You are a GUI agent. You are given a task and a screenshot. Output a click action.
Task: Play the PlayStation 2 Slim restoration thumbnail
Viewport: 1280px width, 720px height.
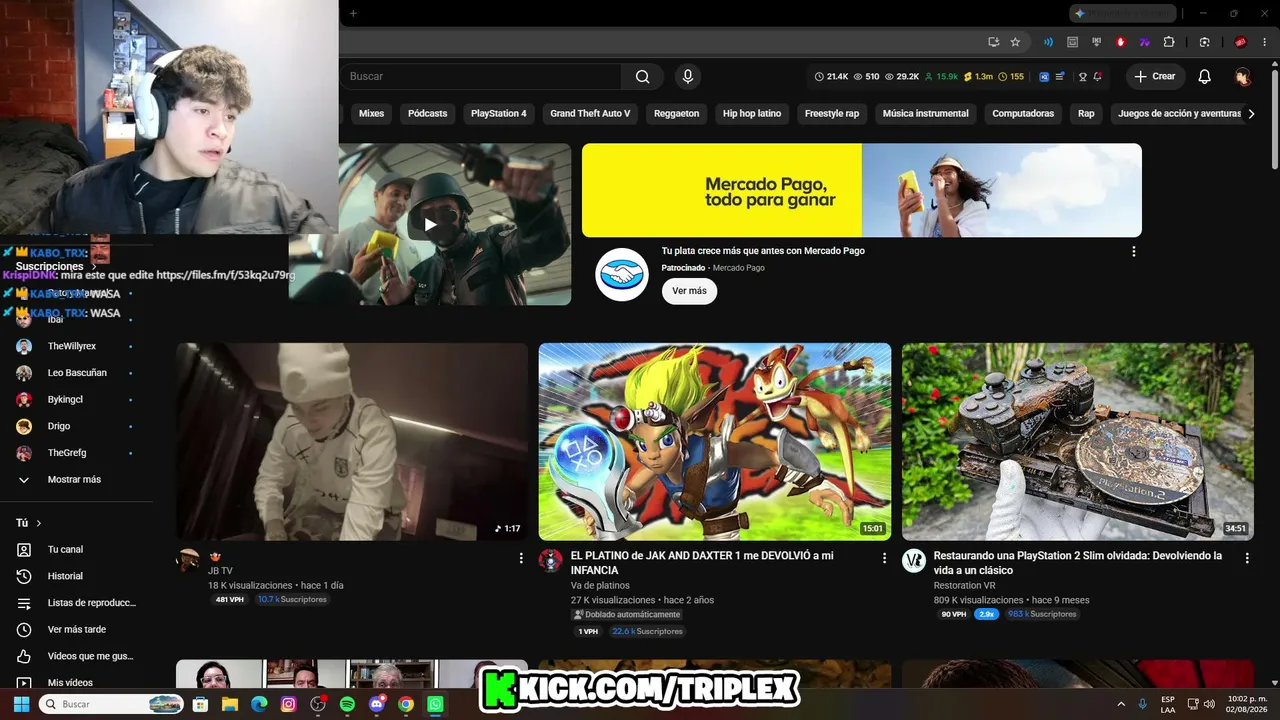(1078, 442)
